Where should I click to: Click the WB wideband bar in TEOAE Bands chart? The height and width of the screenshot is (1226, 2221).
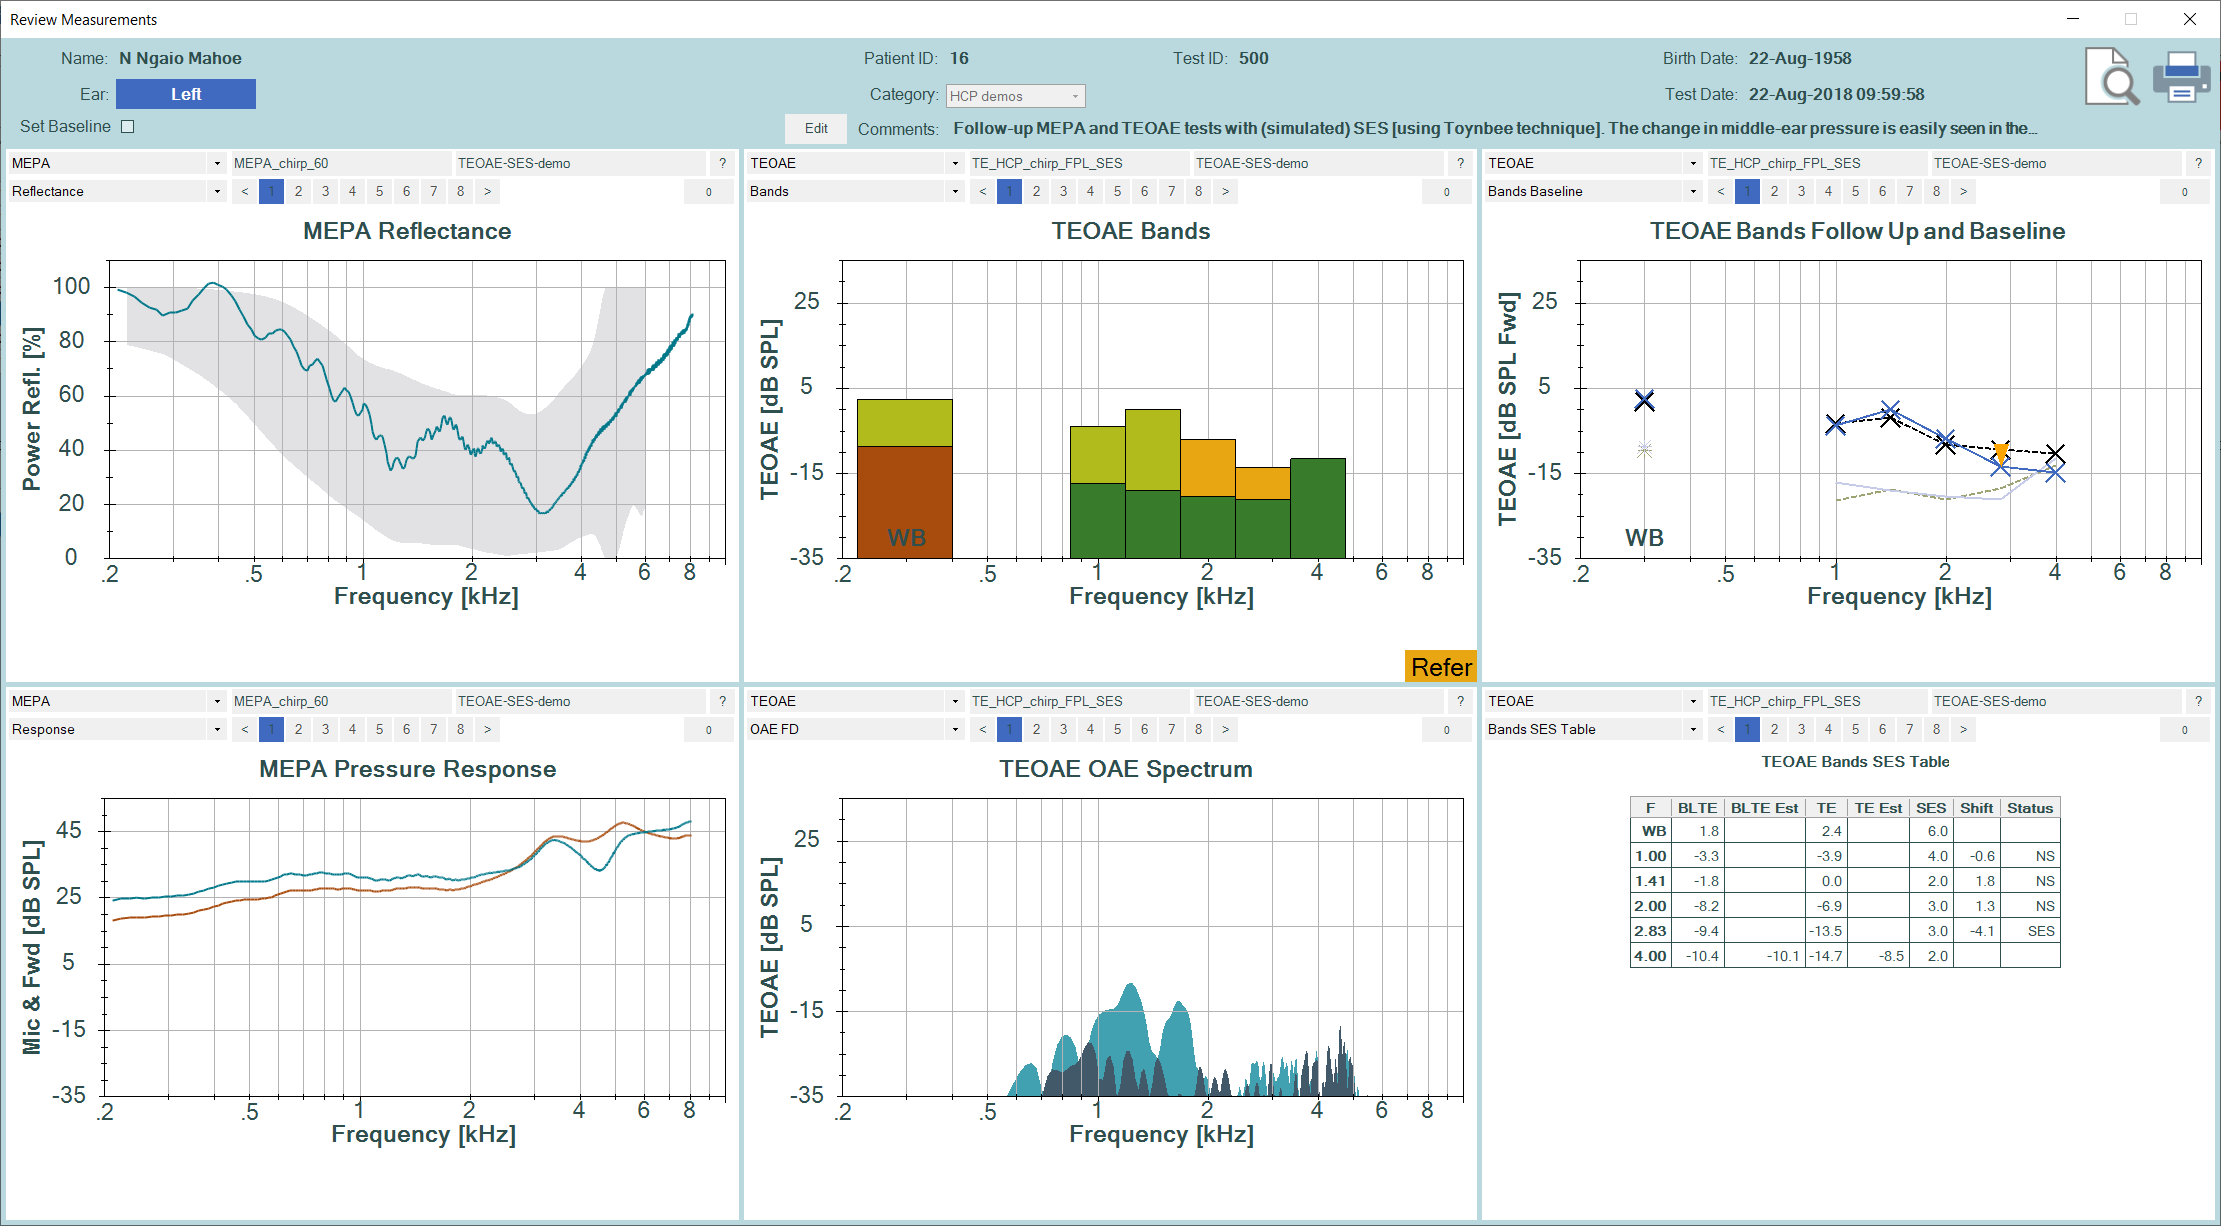tap(905, 478)
